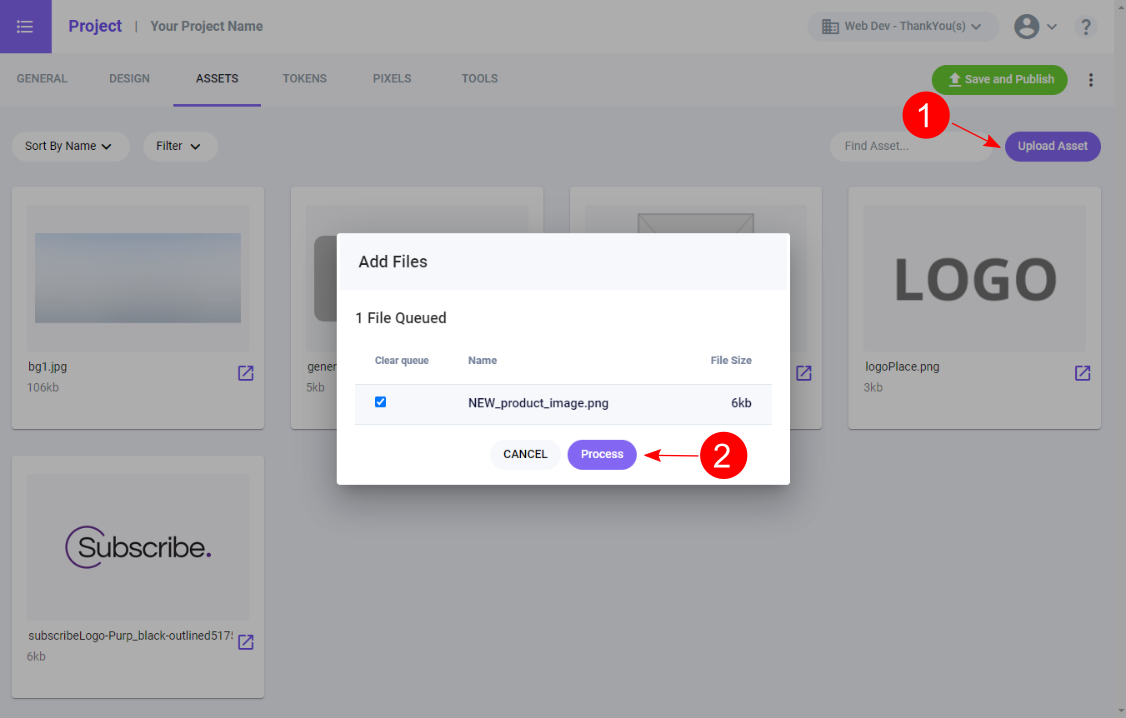Select the LOGO placeholder thumbnail

[974, 279]
